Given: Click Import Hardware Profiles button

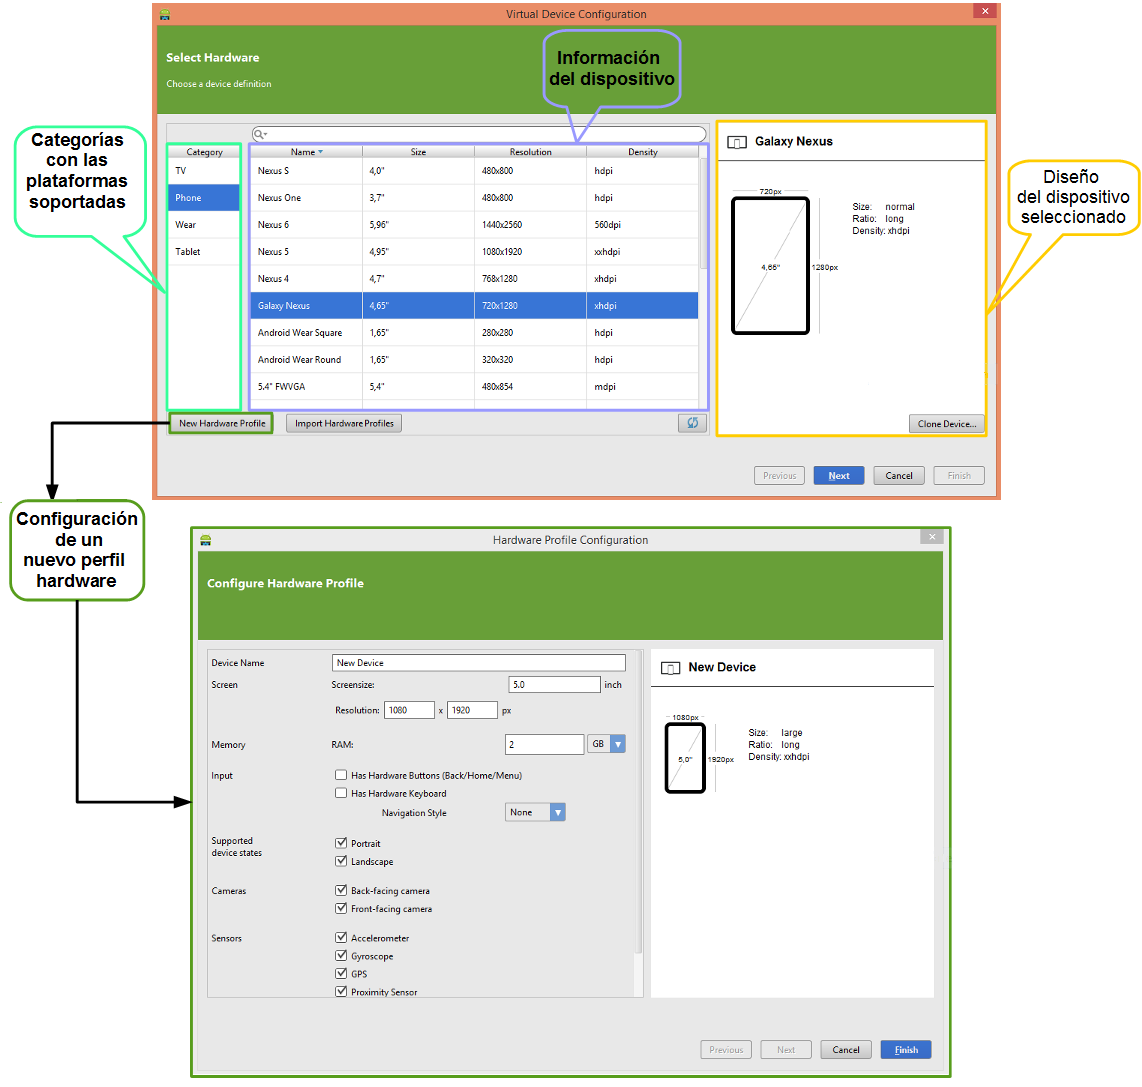Looking at the screenshot, I should coord(344,423).
